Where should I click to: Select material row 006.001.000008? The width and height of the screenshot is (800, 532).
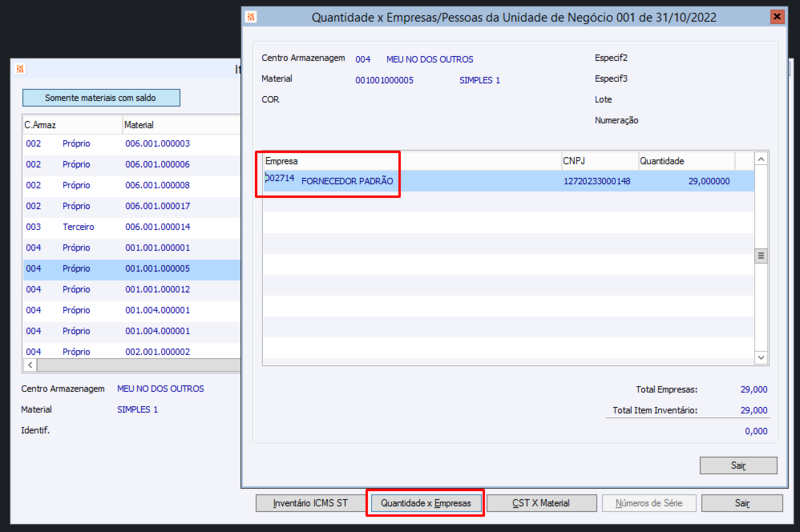[x=132, y=186]
